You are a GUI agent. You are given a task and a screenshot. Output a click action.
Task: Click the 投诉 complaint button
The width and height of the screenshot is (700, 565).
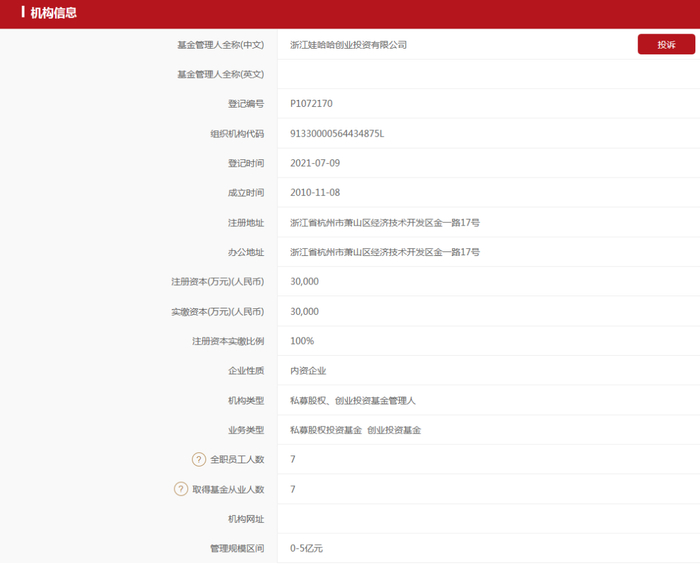666,44
